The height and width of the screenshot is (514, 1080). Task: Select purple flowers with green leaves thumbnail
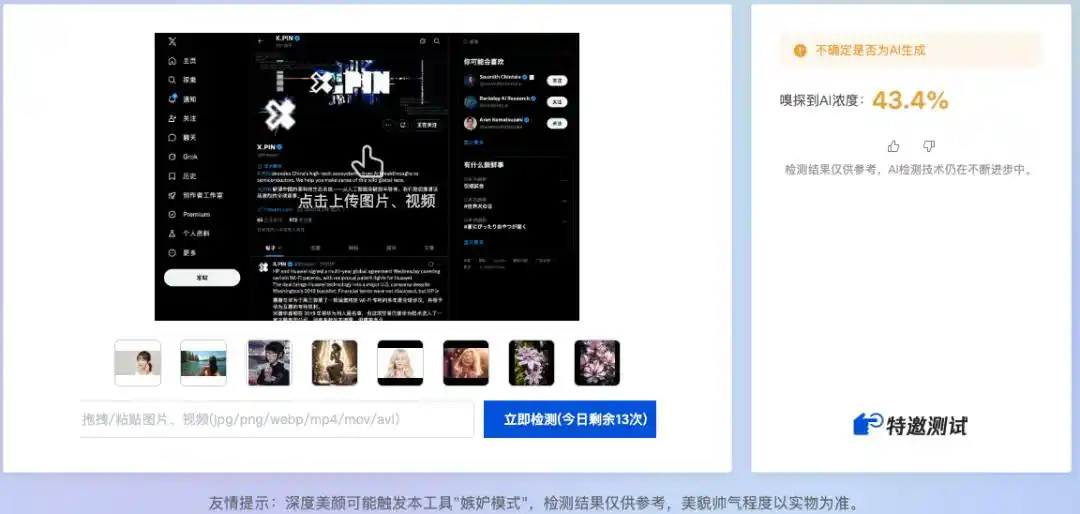click(x=531, y=363)
